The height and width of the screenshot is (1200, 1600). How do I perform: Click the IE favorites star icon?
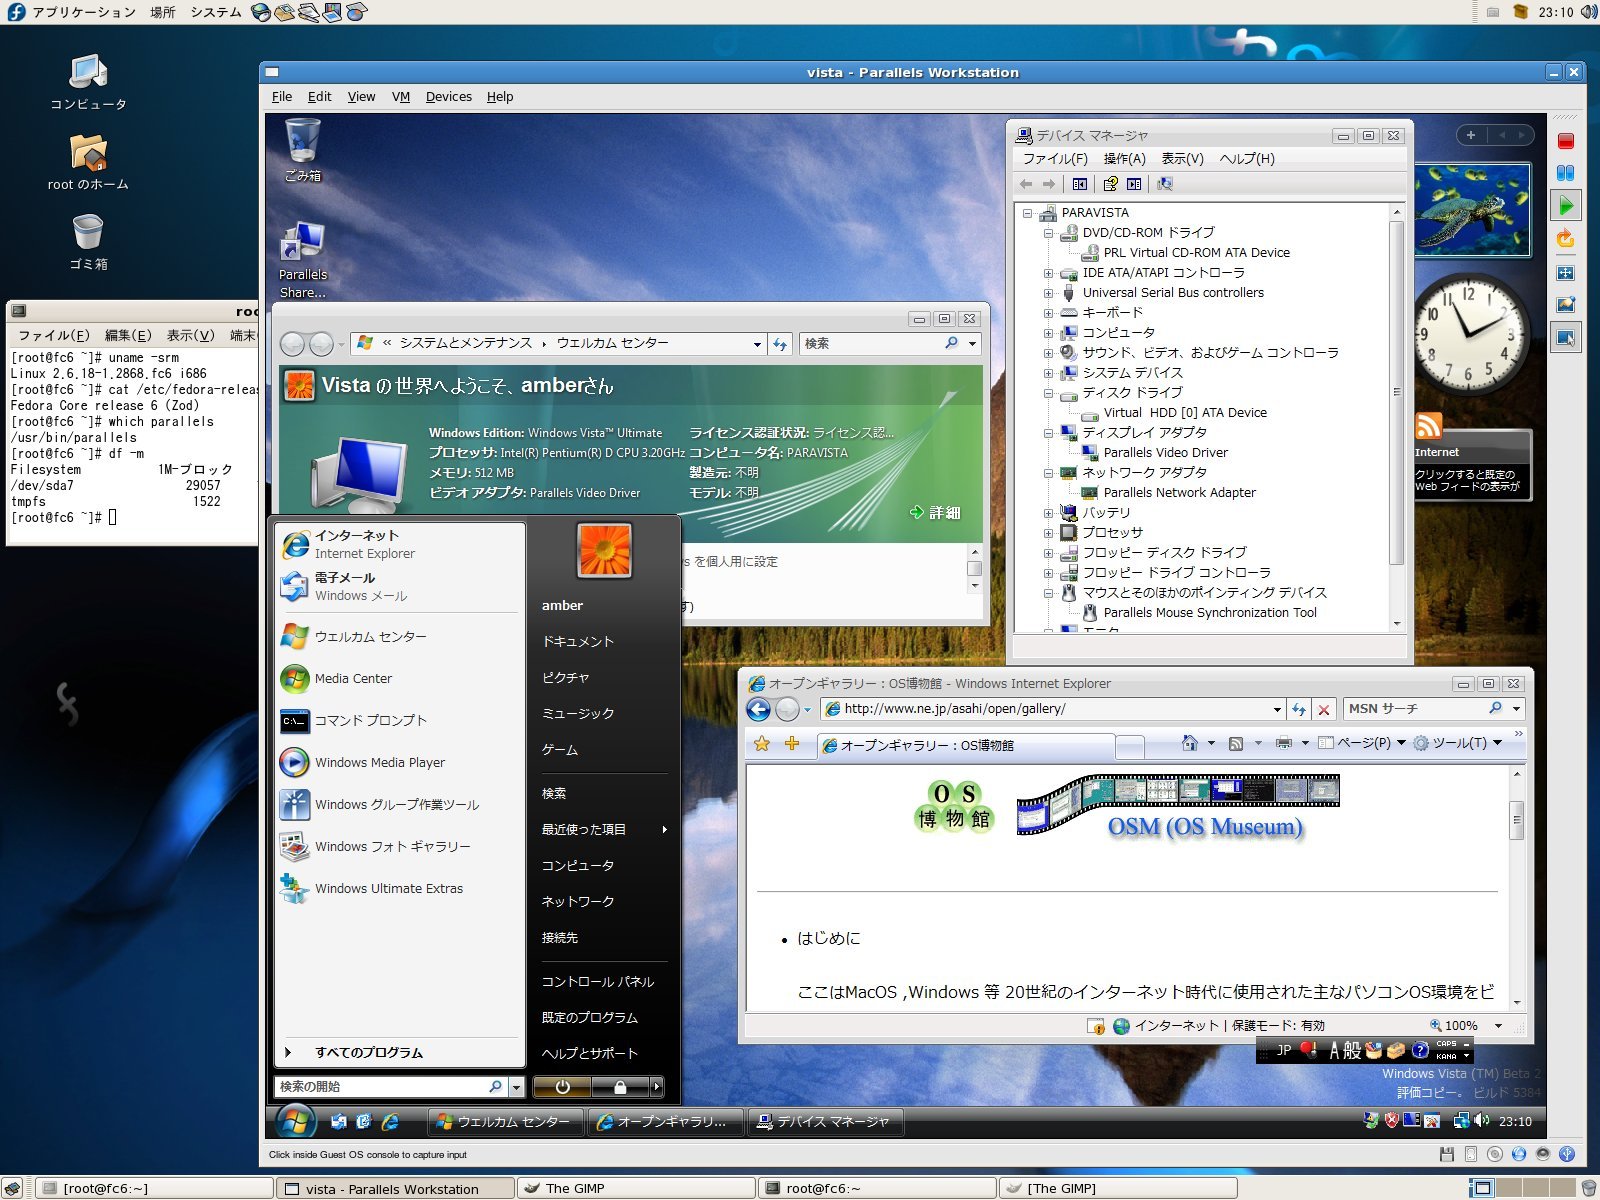tap(762, 743)
